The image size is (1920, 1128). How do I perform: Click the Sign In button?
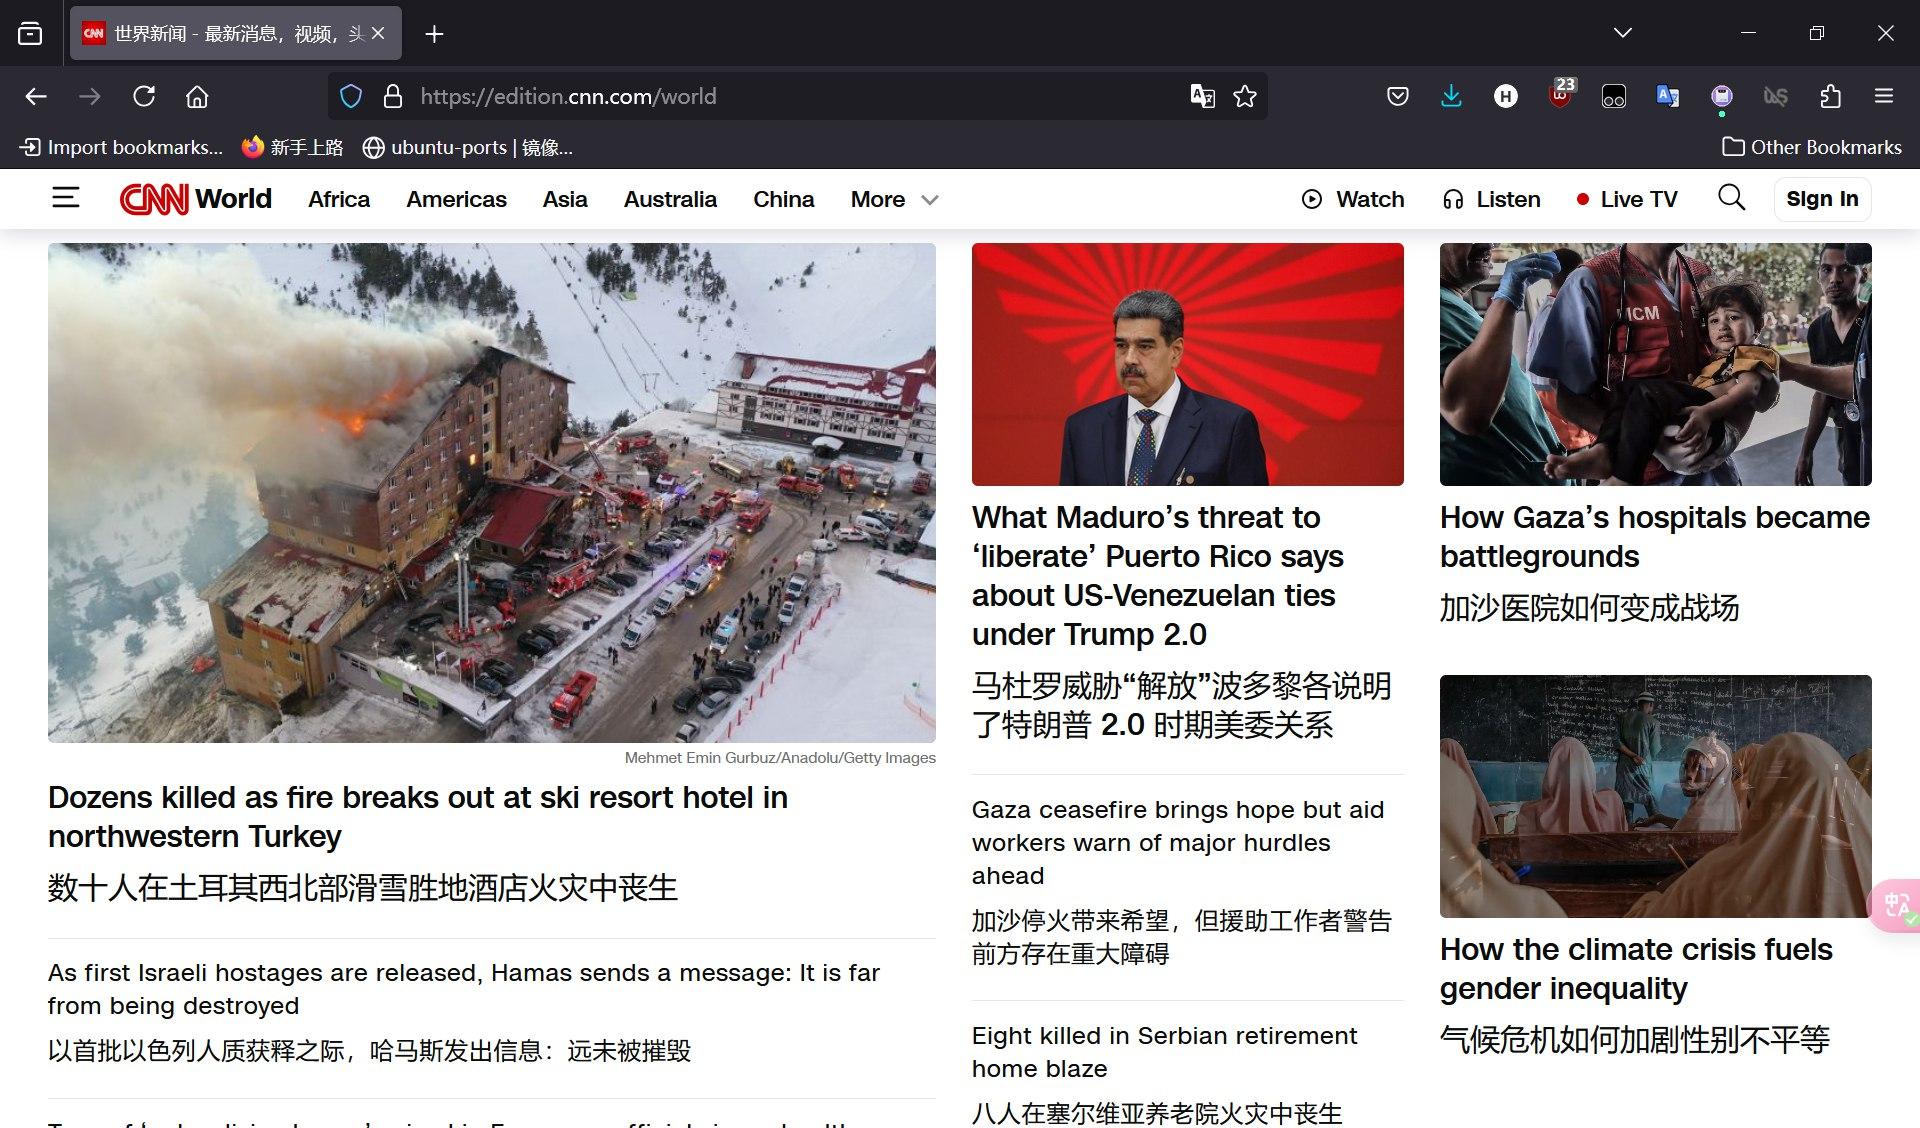[1821, 199]
